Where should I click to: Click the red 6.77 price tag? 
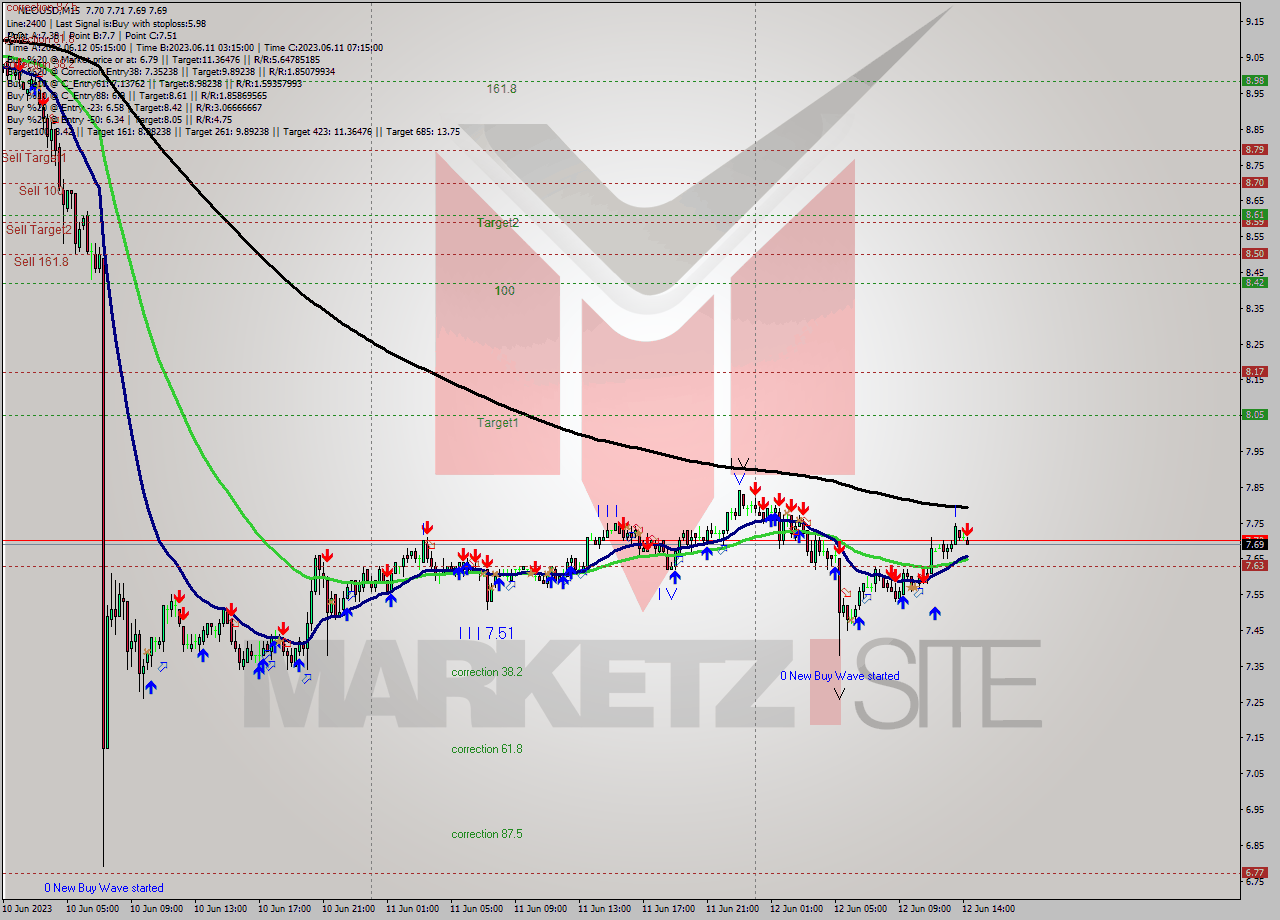1254,872
